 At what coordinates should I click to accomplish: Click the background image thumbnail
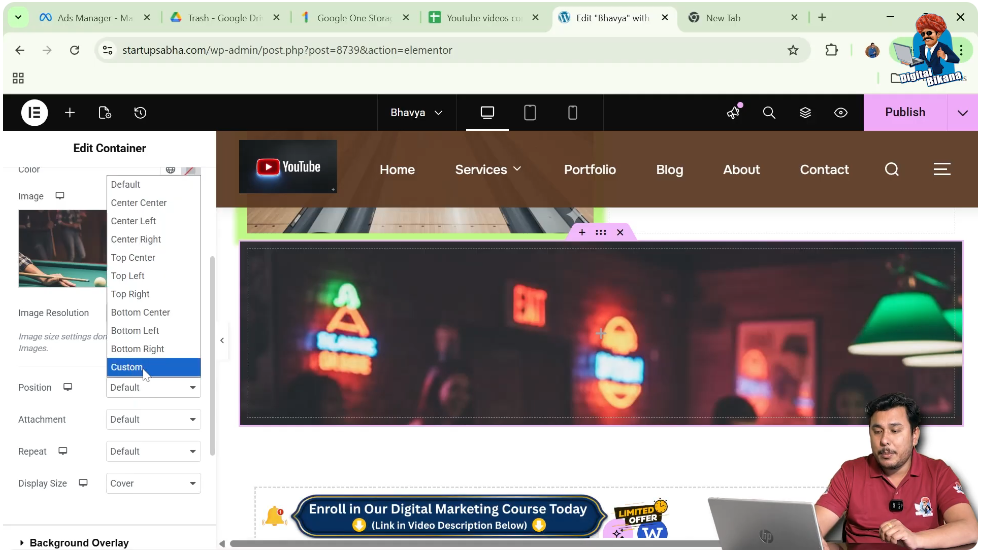point(62,248)
